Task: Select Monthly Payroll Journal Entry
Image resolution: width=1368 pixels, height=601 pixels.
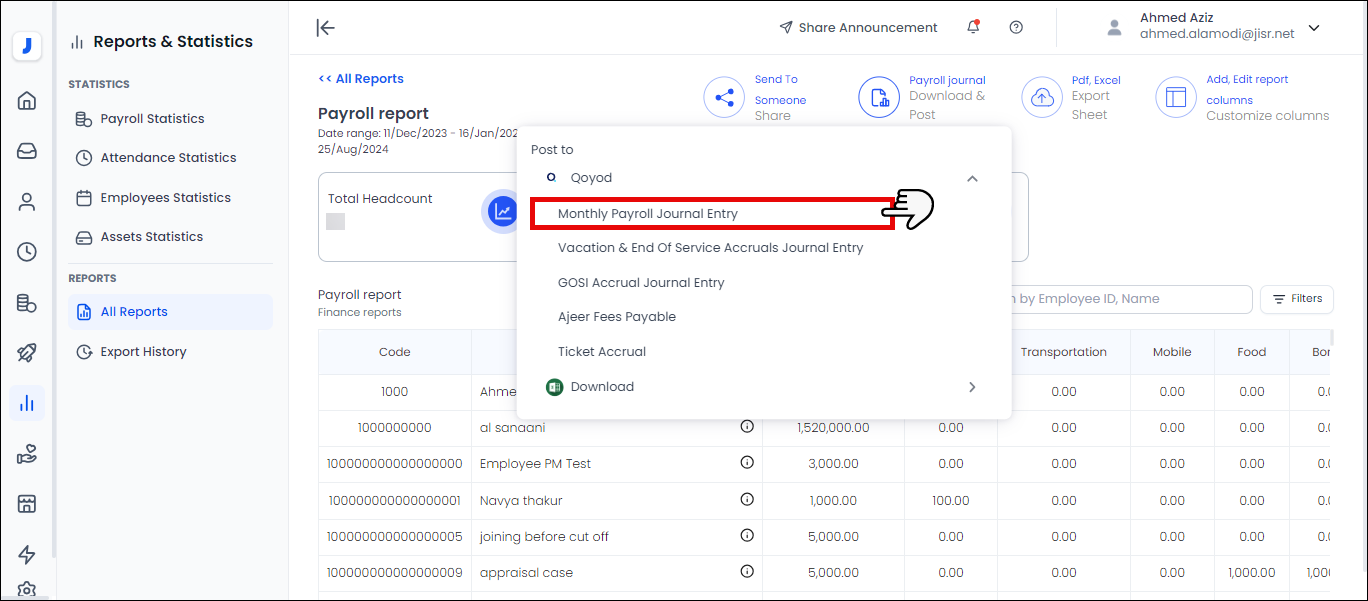Action: click(648, 214)
